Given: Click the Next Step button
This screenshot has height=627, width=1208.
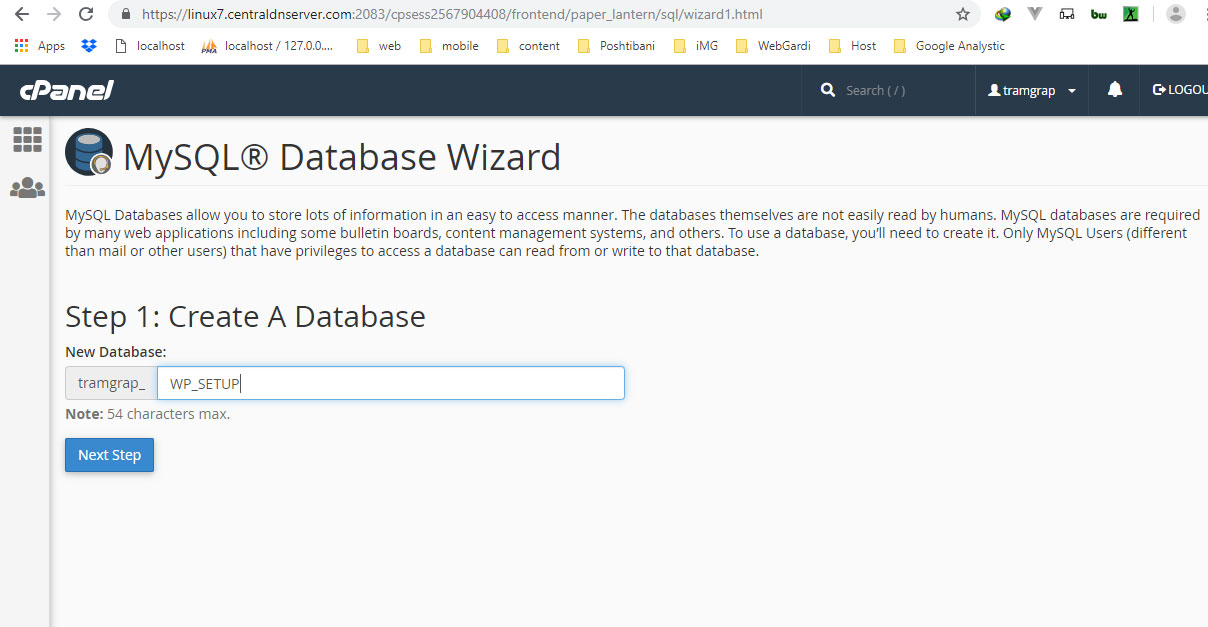Looking at the screenshot, I should (109, 455).
